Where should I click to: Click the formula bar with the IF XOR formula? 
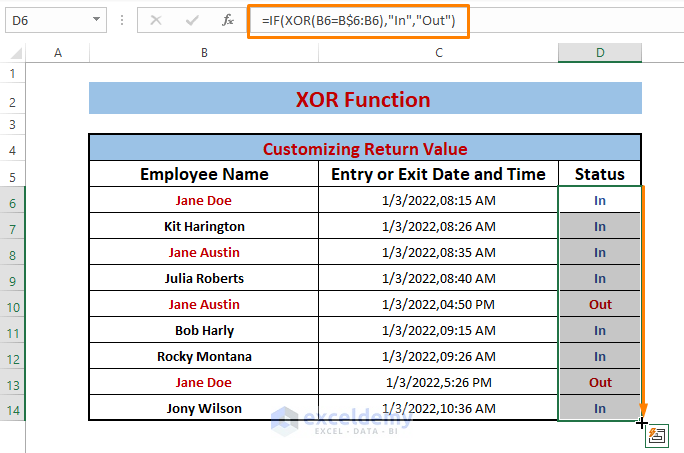(x=358, y=21)
